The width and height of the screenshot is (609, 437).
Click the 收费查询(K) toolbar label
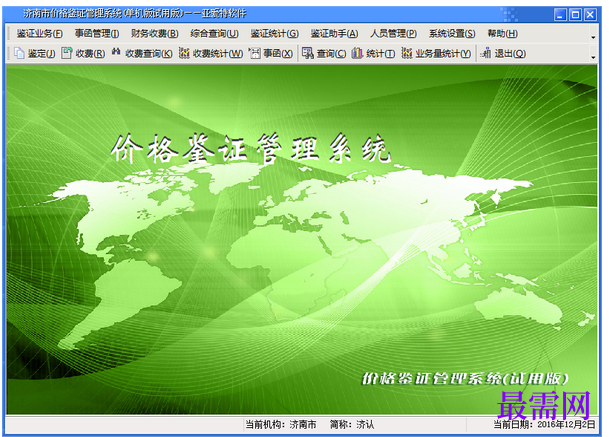pos(149,54)
